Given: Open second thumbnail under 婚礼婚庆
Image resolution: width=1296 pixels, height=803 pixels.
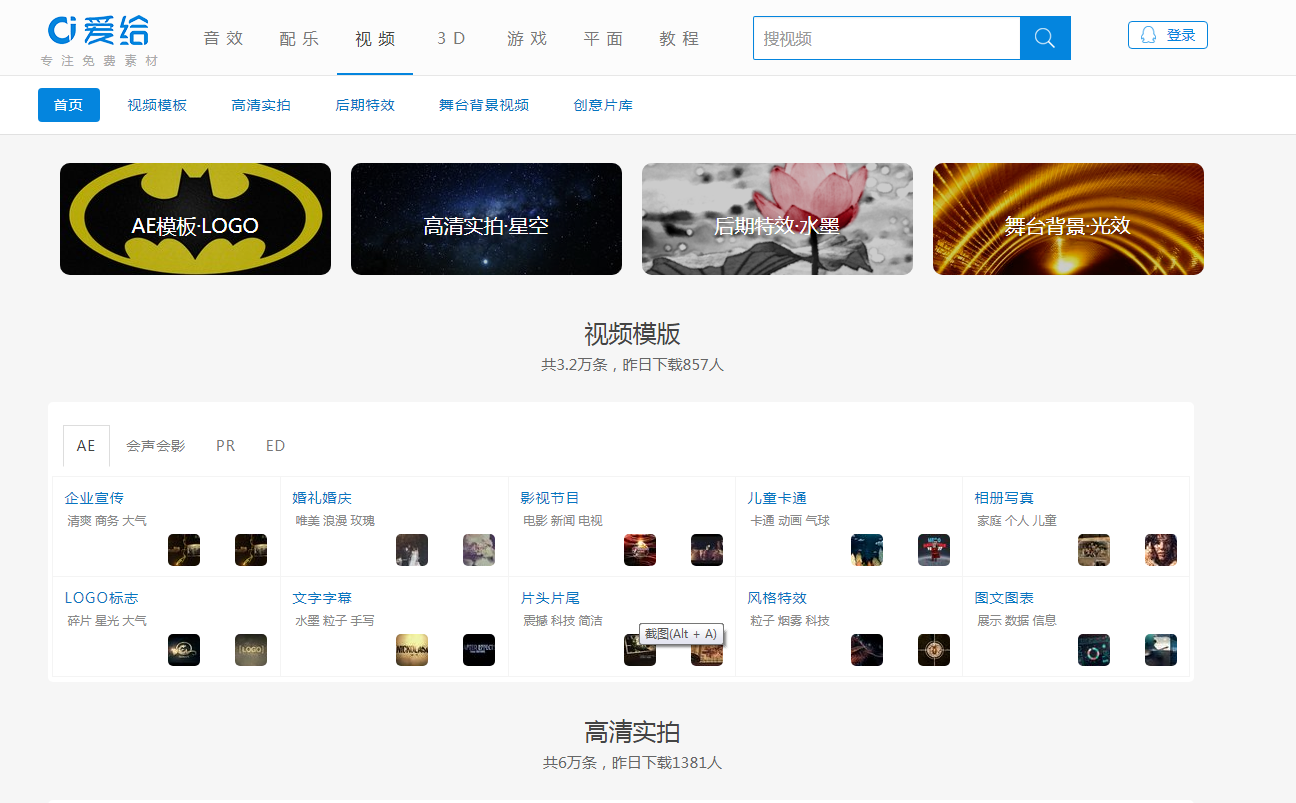Looking at the screenshot, I should (479, 550).
